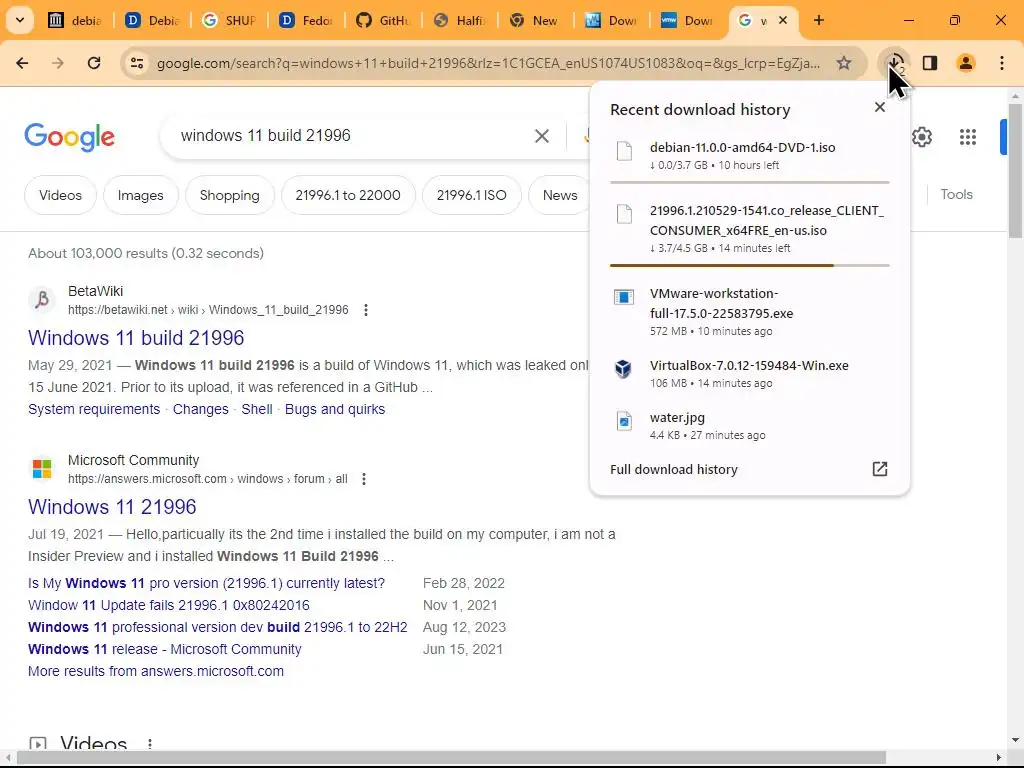Open the Chrome three-dot menu
The width and height of the screenshot is (1024, 768).
point(1002,63)
